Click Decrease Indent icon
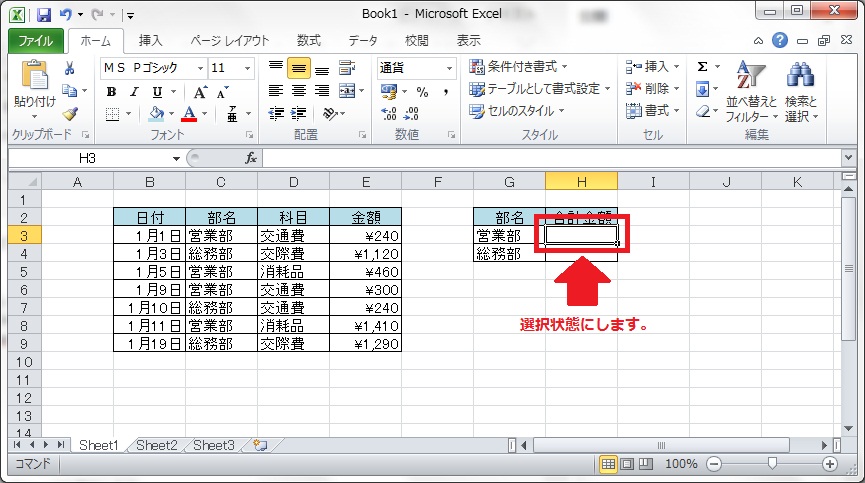The height and width of the screenshot is (483, 865). (276, 114)
